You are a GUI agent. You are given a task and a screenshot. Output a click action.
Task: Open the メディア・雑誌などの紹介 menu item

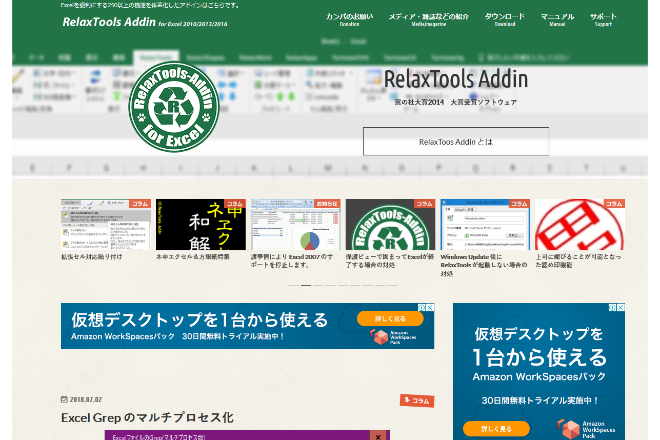pyautogui.click(x=428, y=18)
